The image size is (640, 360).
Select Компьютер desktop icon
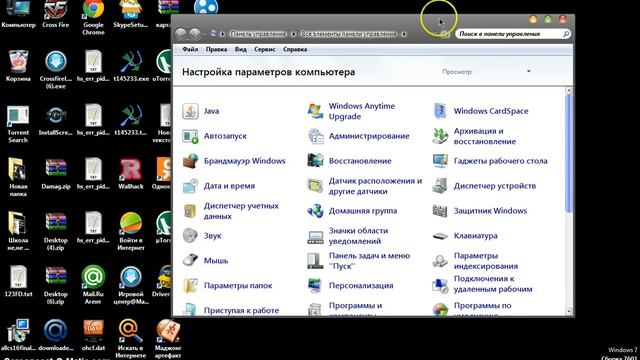(x=18, y=14)
